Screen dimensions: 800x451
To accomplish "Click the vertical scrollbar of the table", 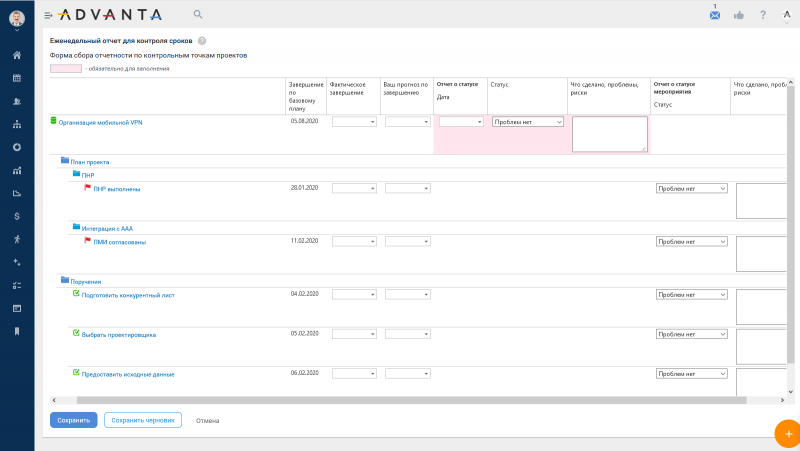I will click(791, 224).
